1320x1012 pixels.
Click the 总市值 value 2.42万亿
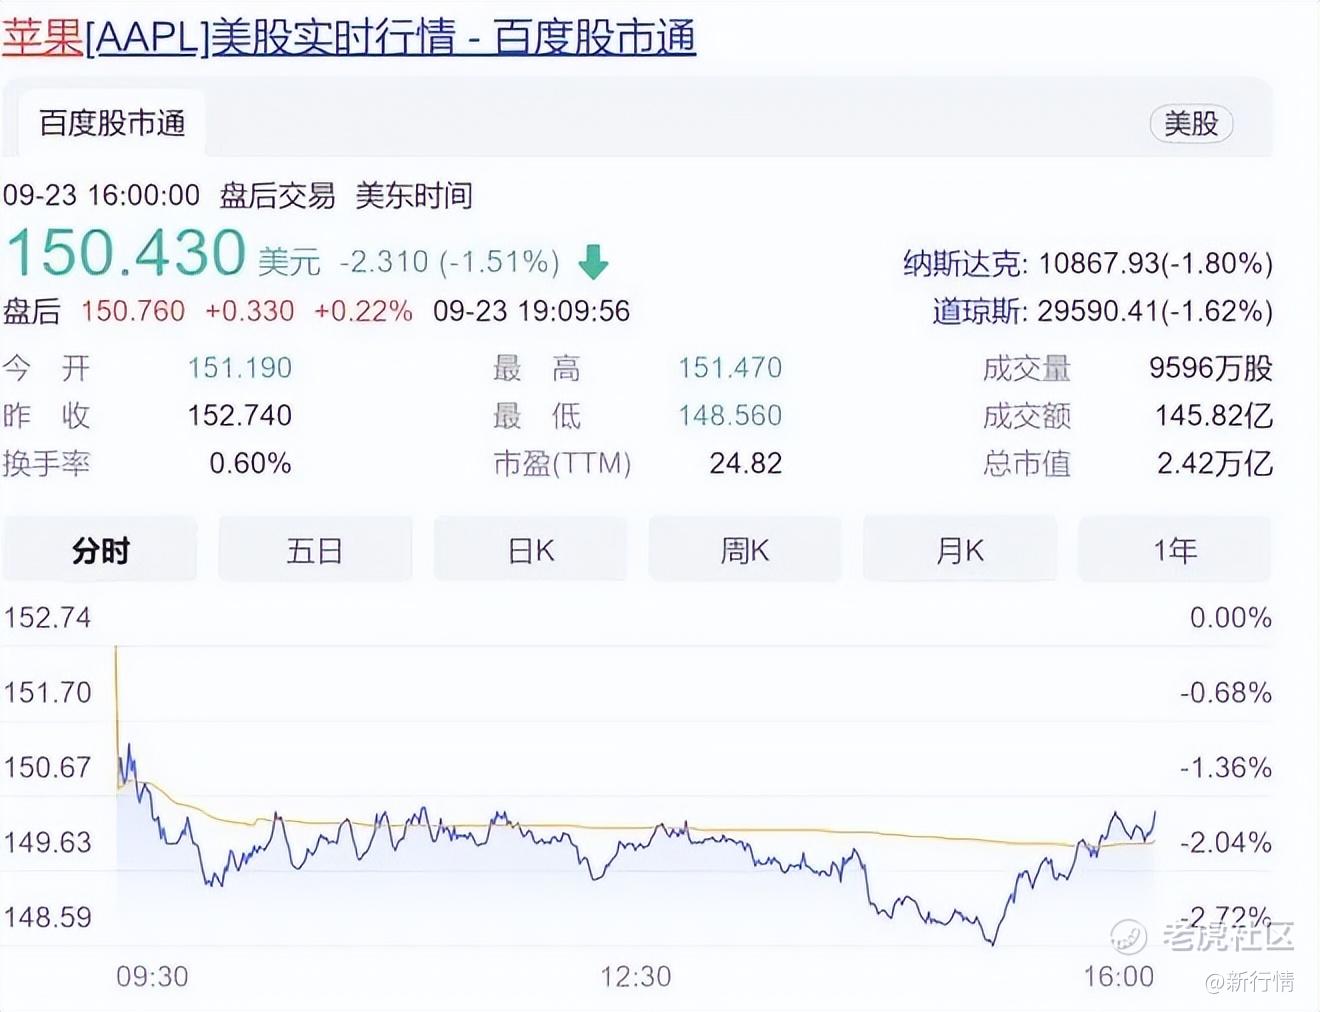coord(1215,463)
